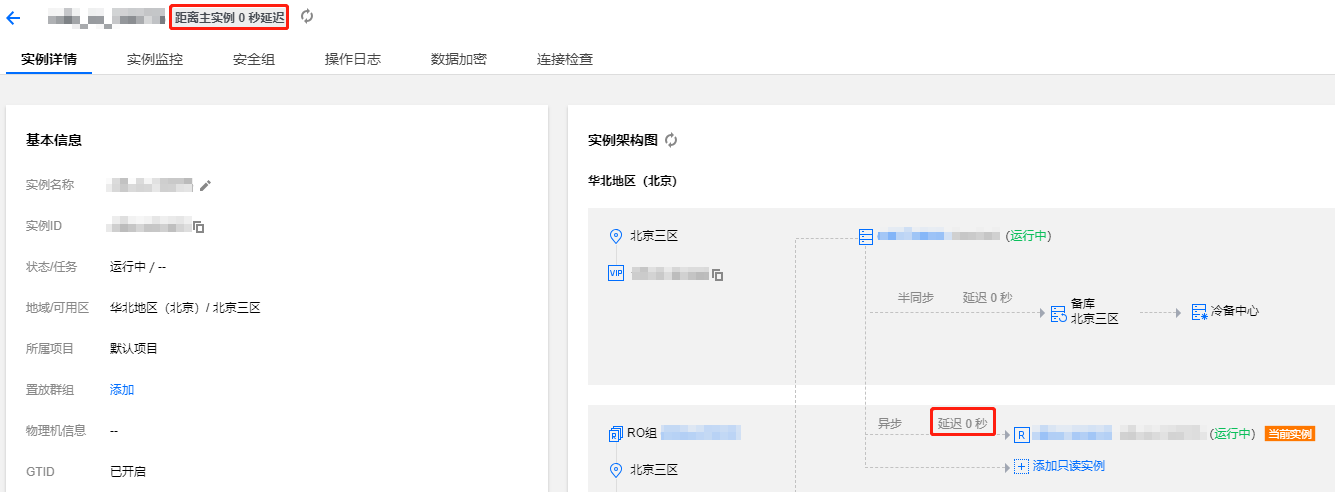
Task: Click the RO组 group icon
Action: coord(616,434)
